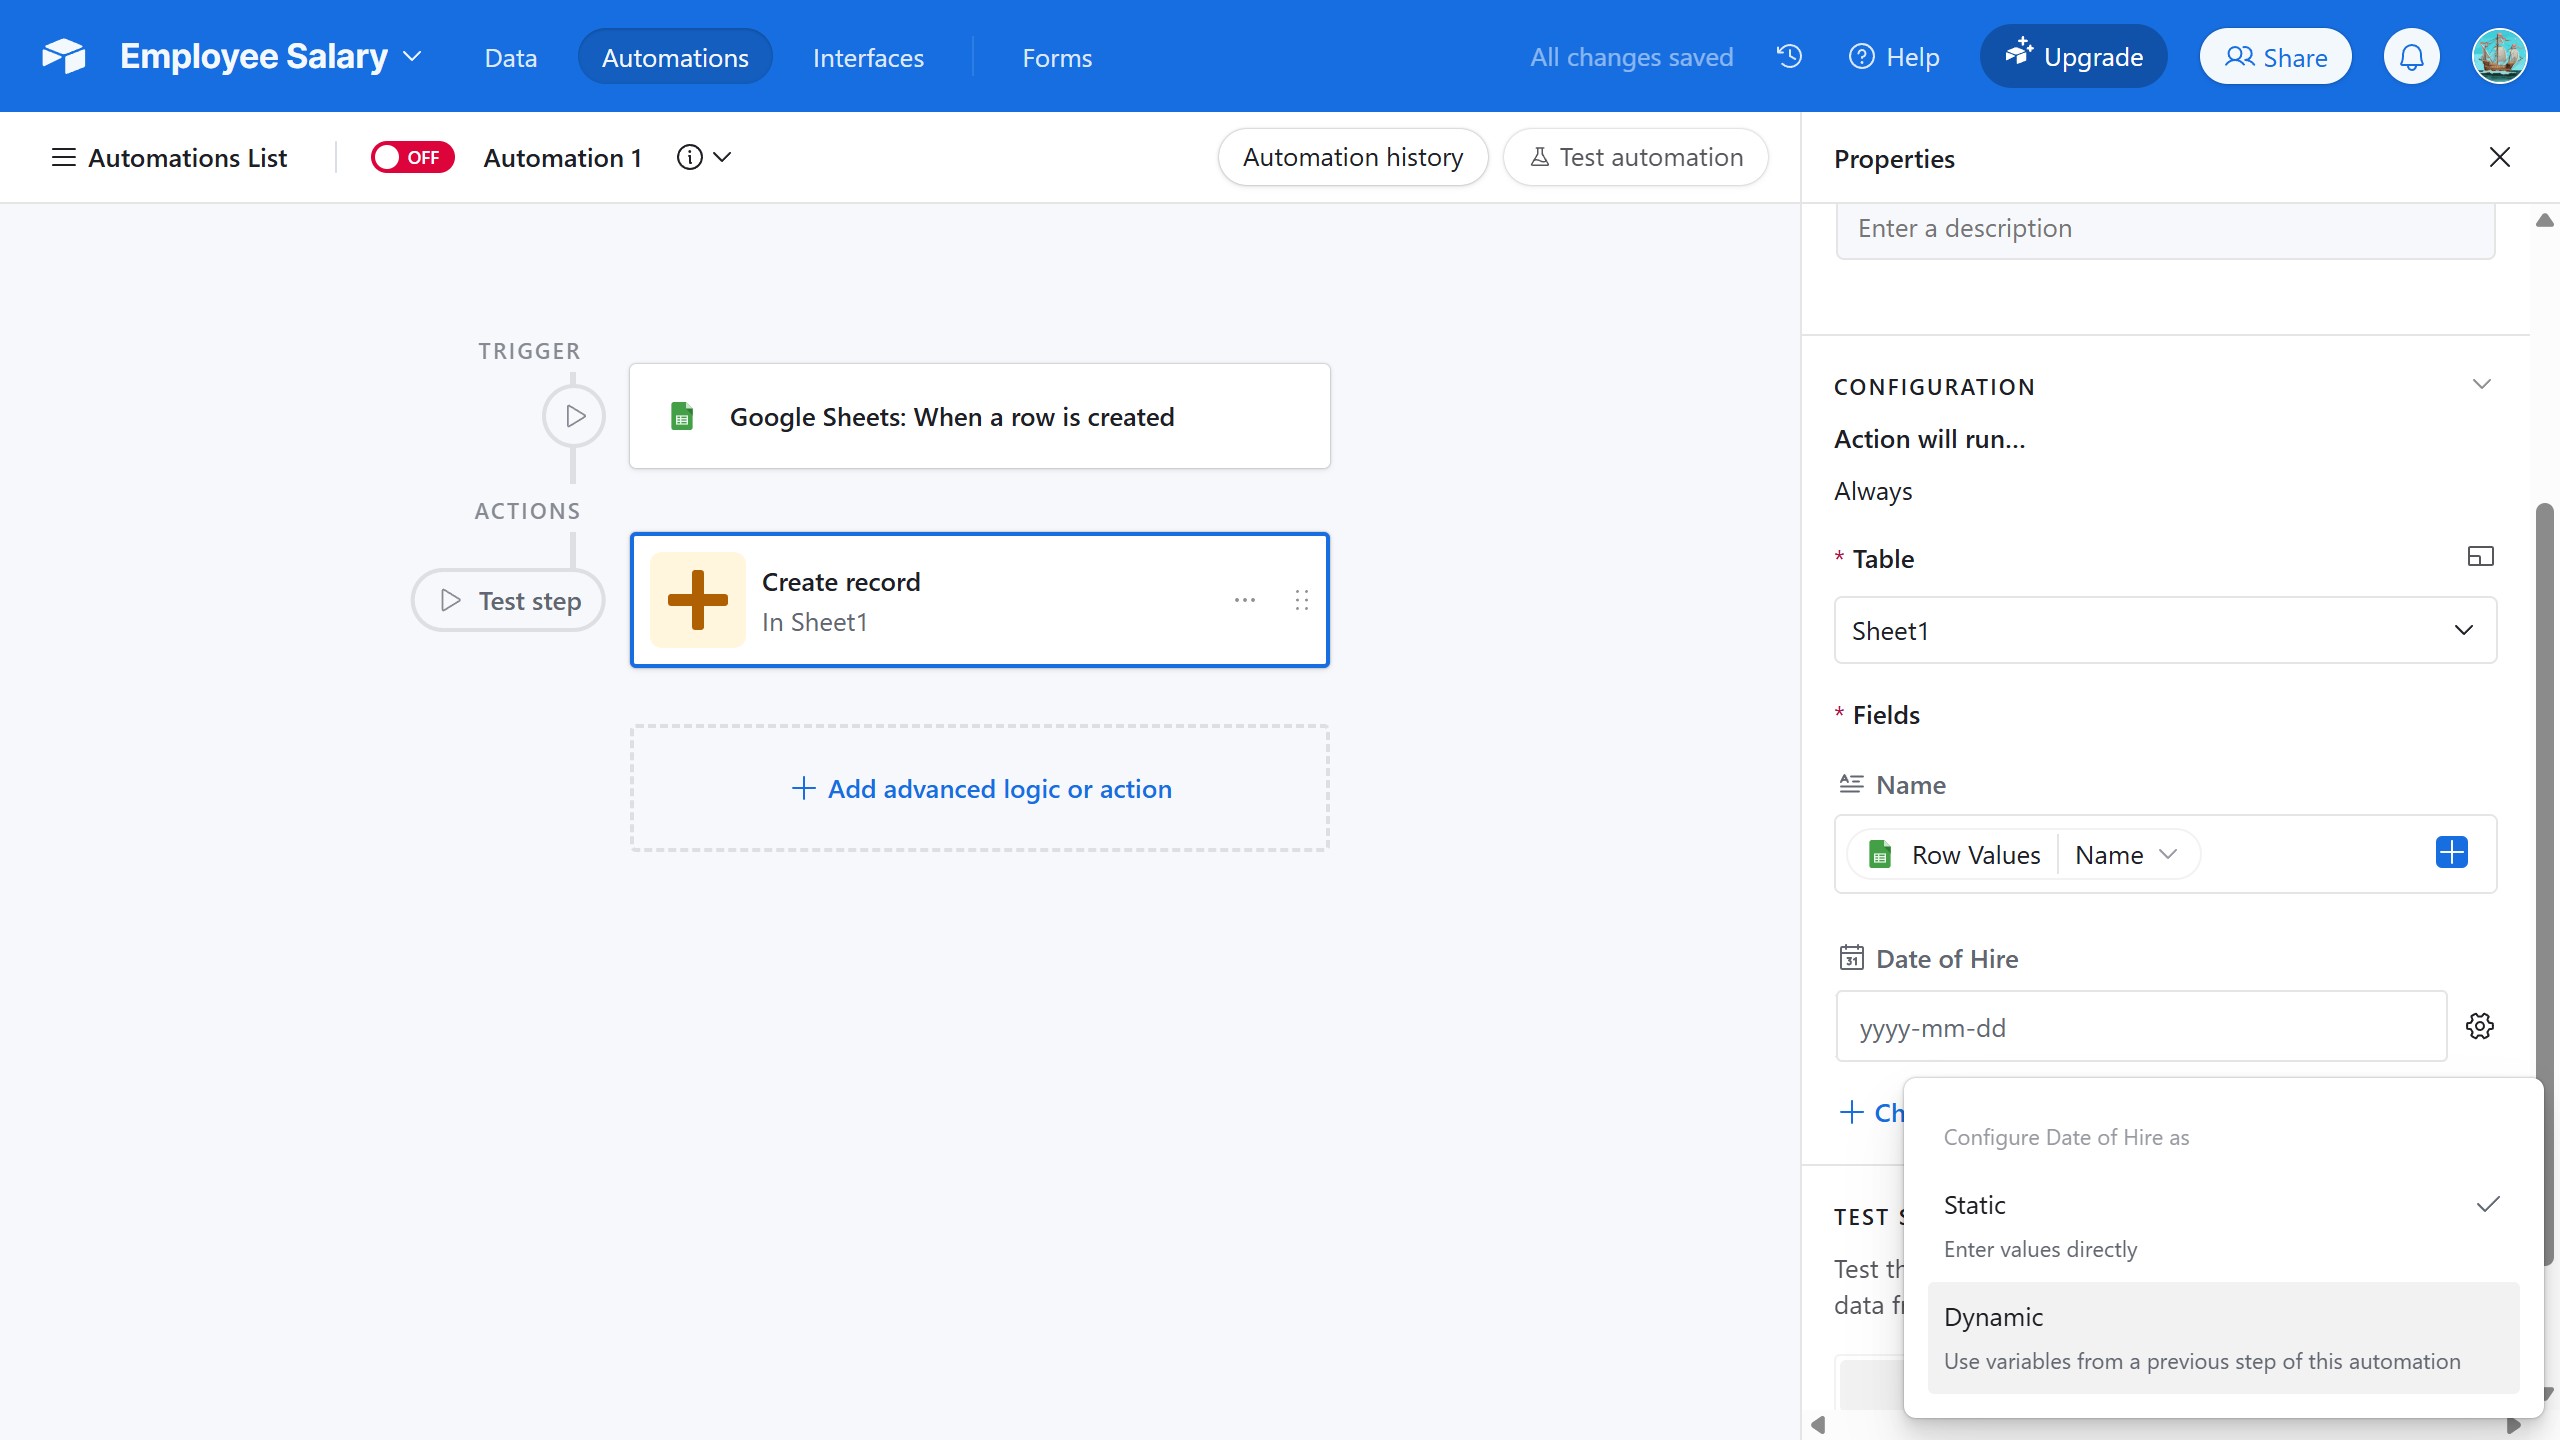This screenshot has height=1440, width=2560.
Task: Click the Always run condition text
Action: tap(1873, 491)
